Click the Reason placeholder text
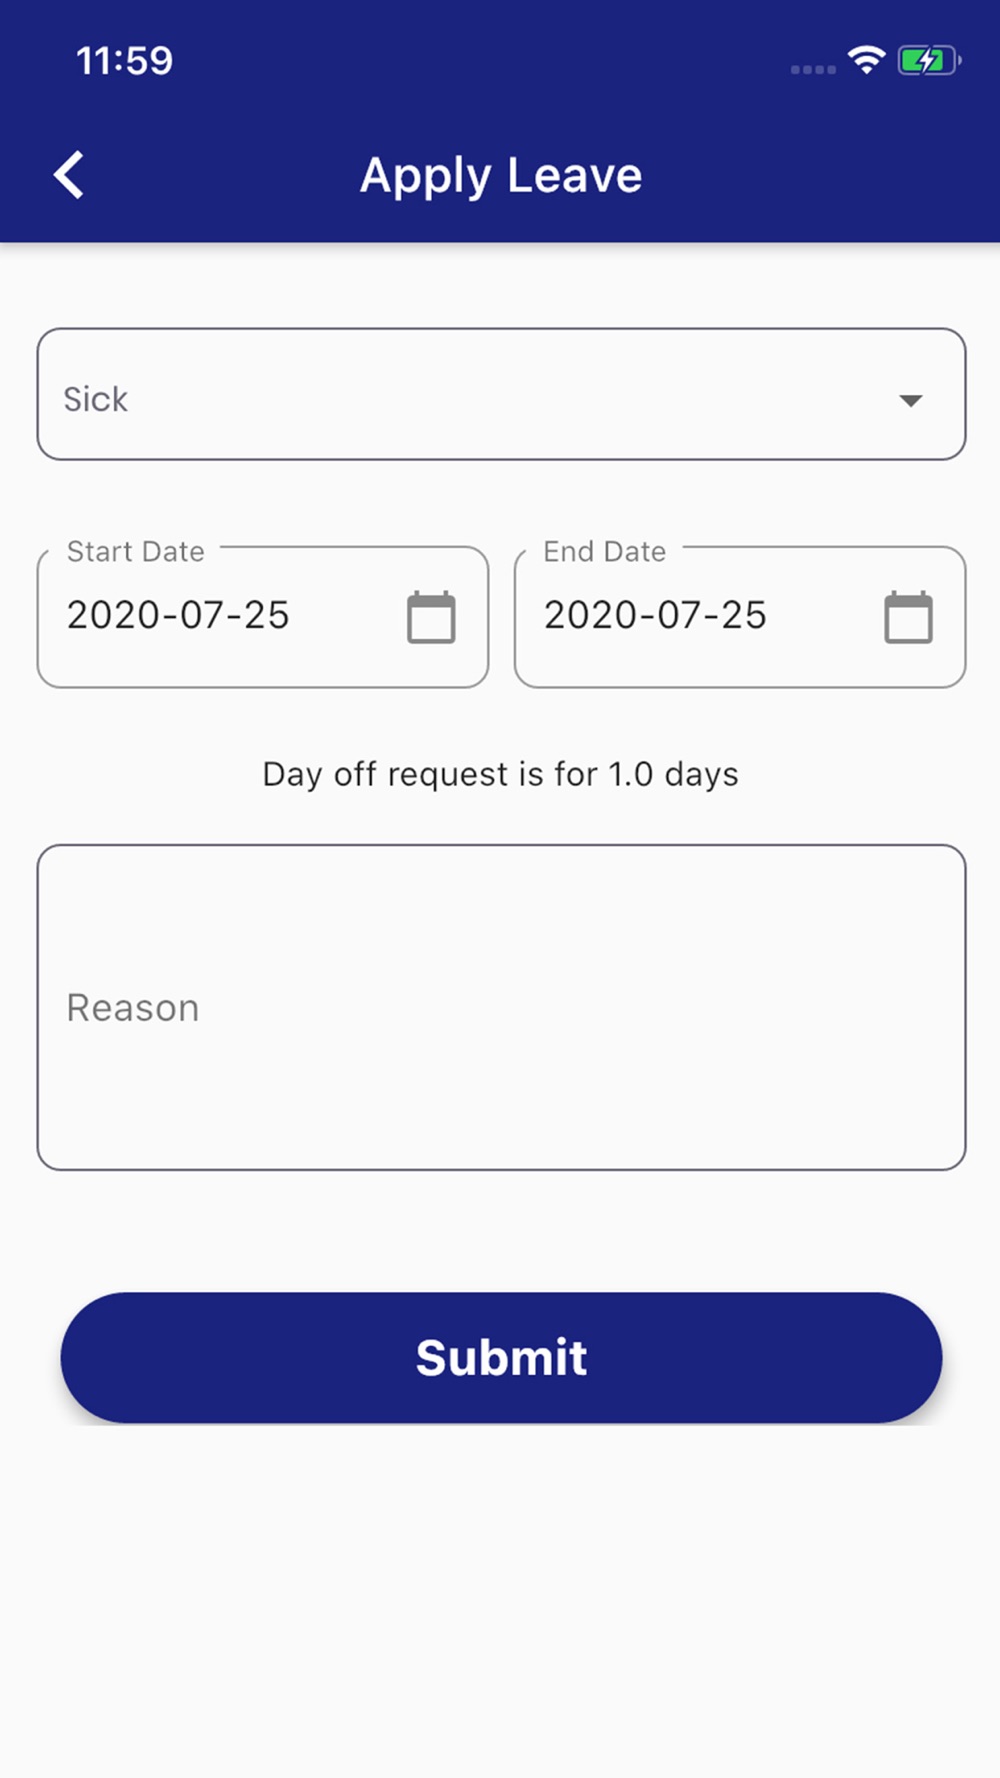This screenshot has height=1778, width=1000. (132, 1008)
